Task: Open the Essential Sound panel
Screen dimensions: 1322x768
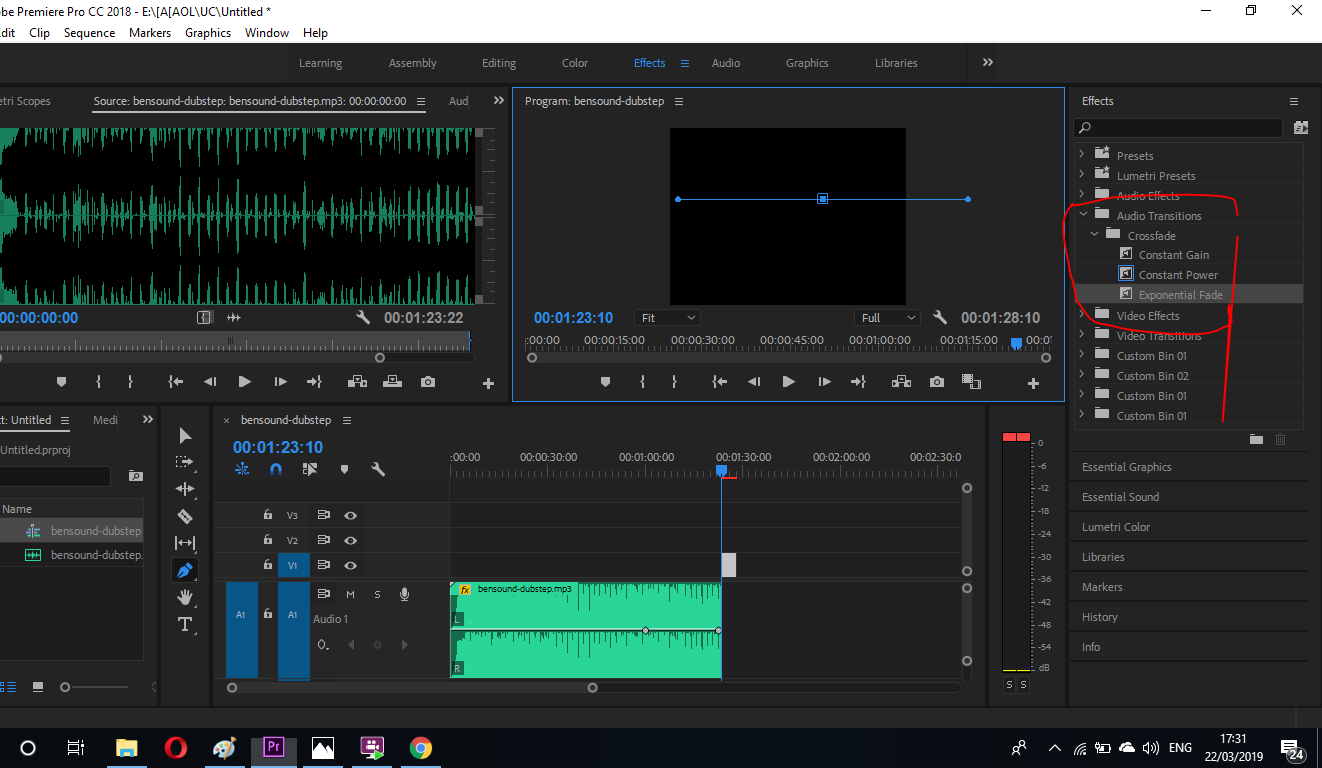Action: [x=1120, y=497]
